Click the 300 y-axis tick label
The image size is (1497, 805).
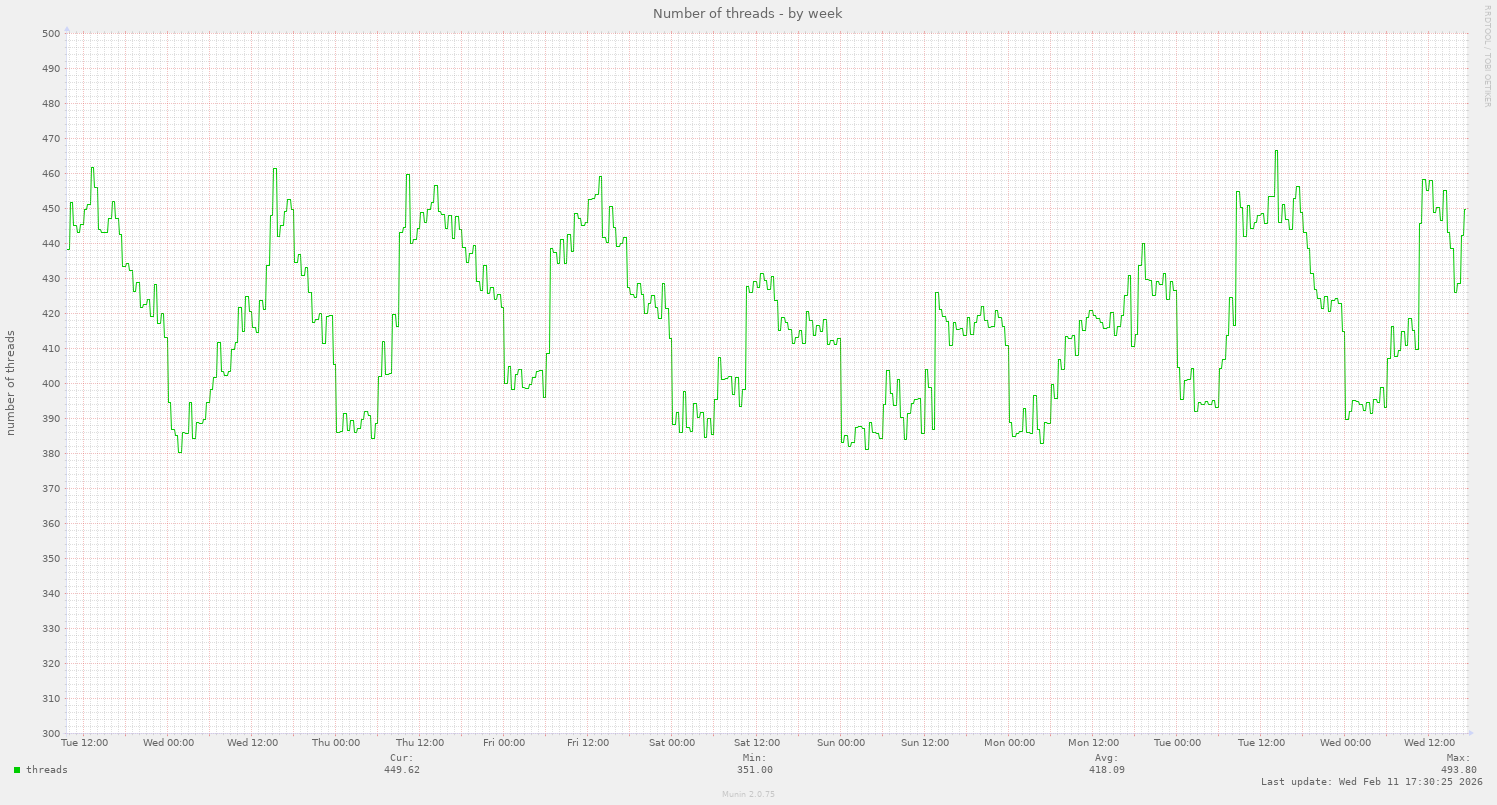[51, 734]
